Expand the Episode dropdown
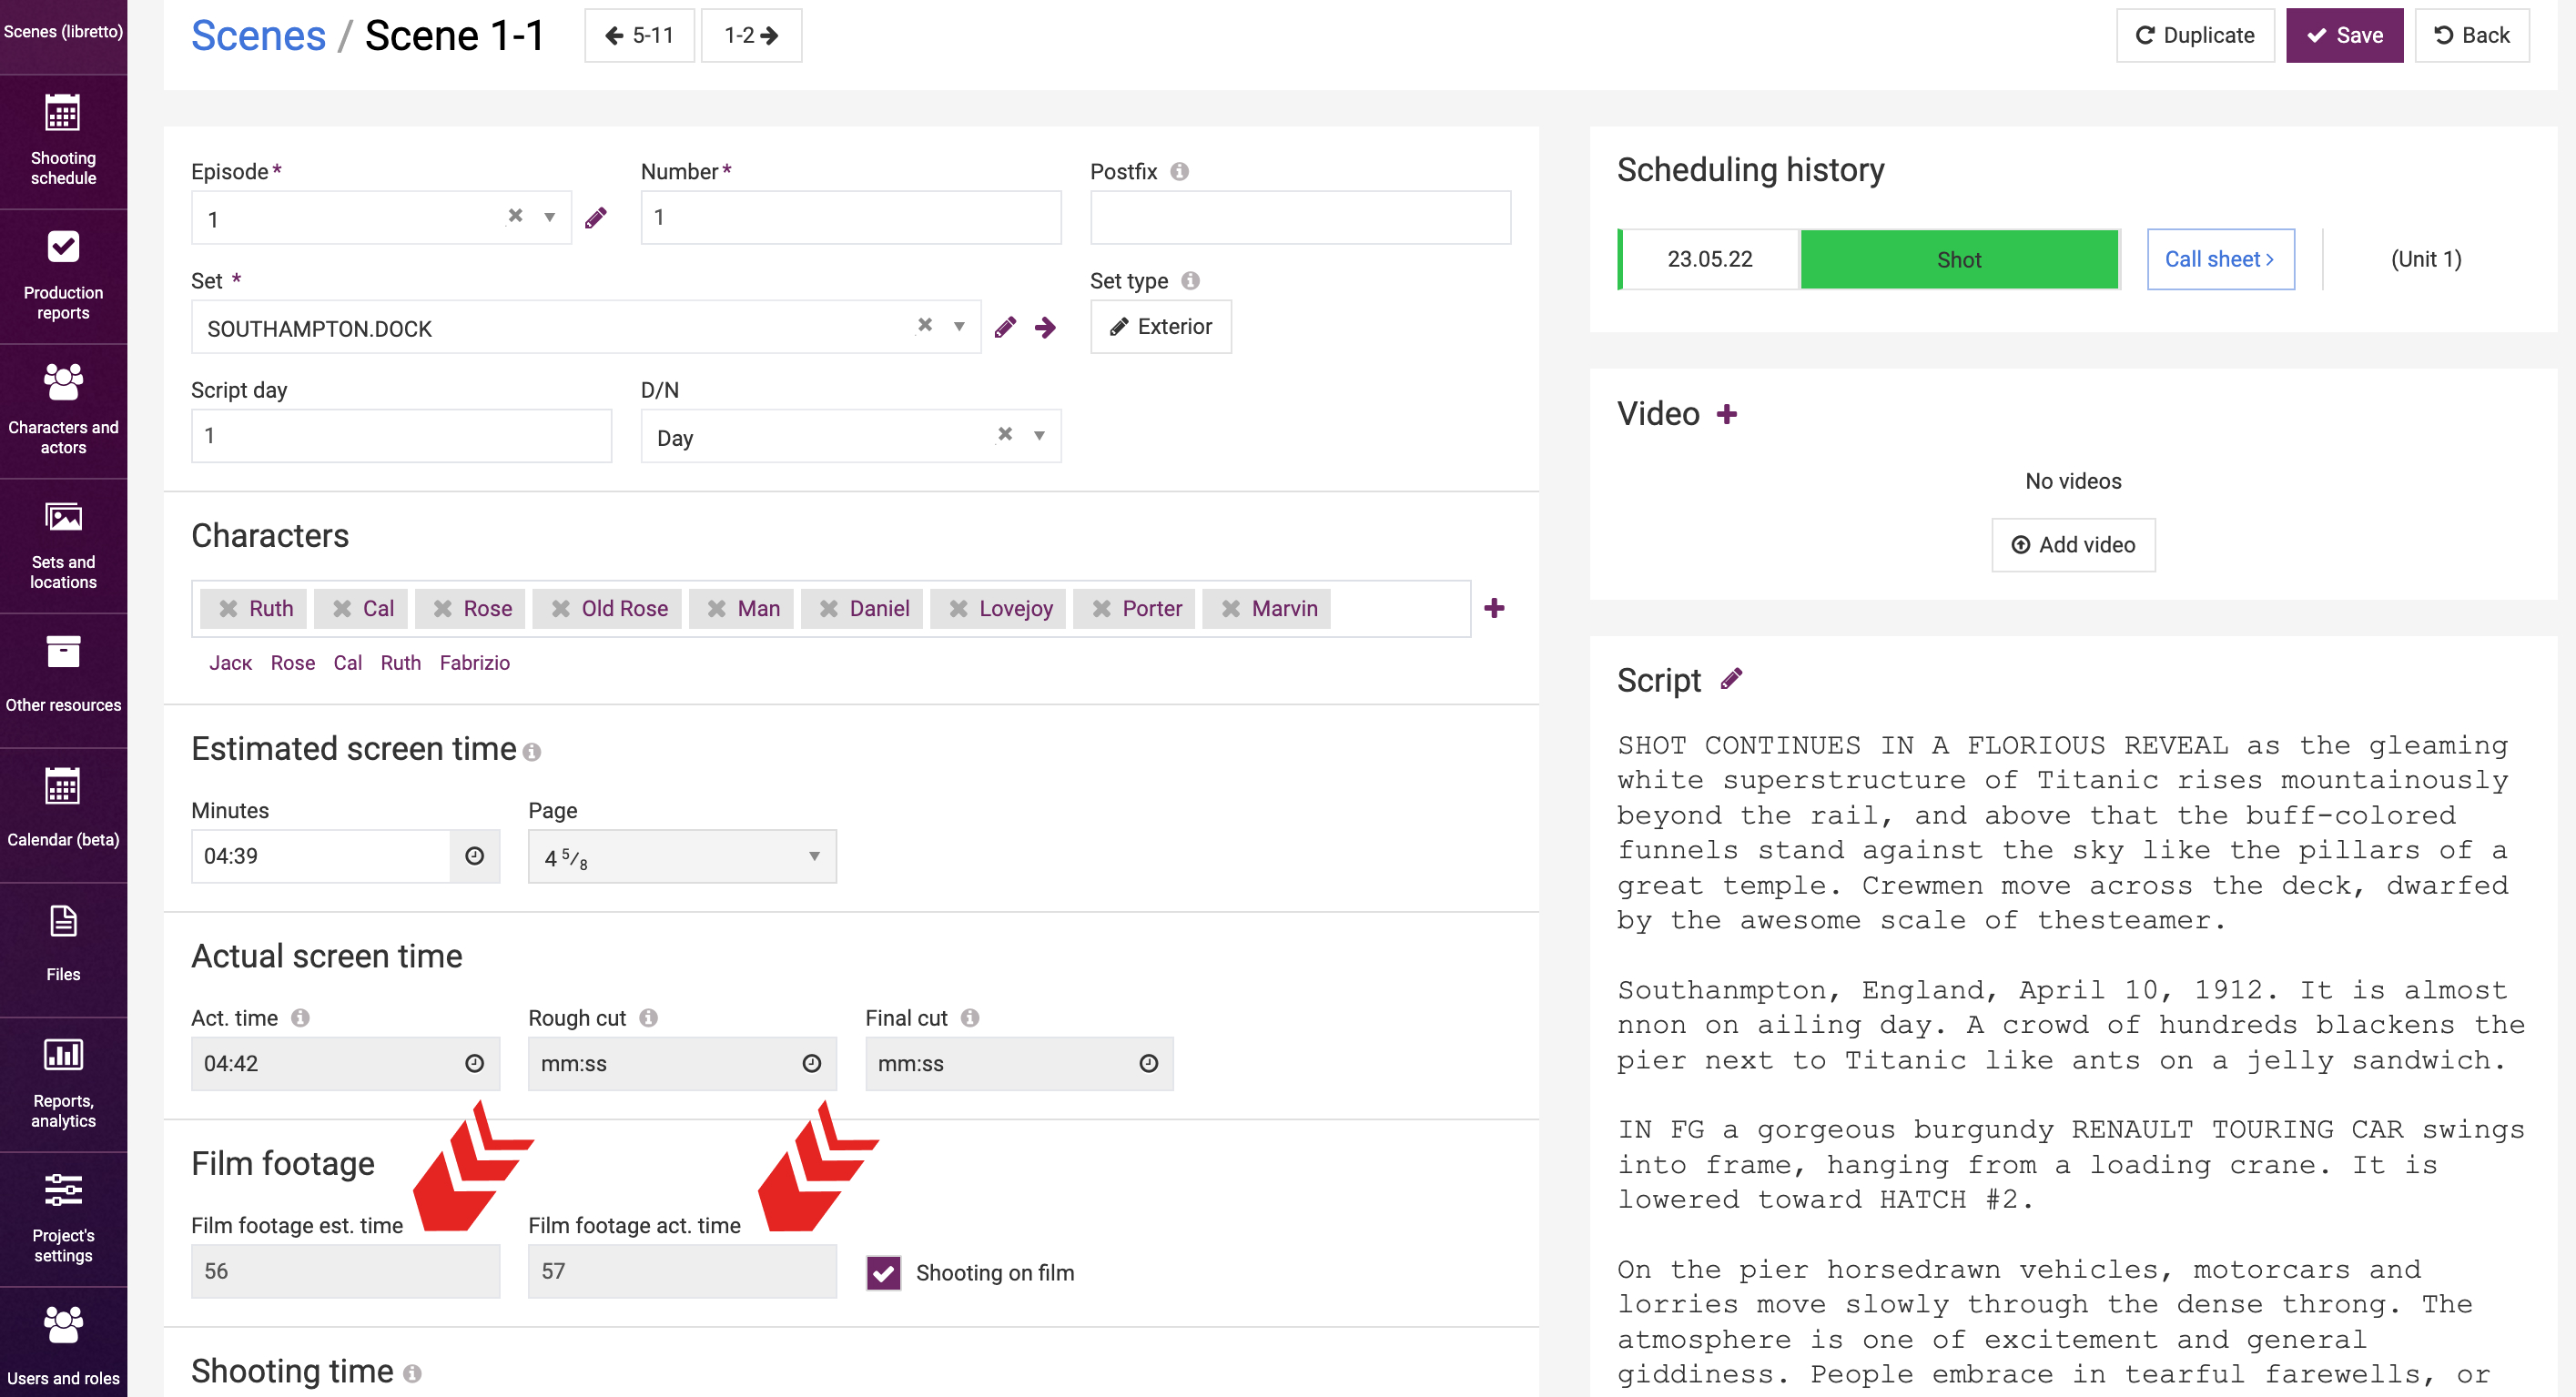 point(549,217)
